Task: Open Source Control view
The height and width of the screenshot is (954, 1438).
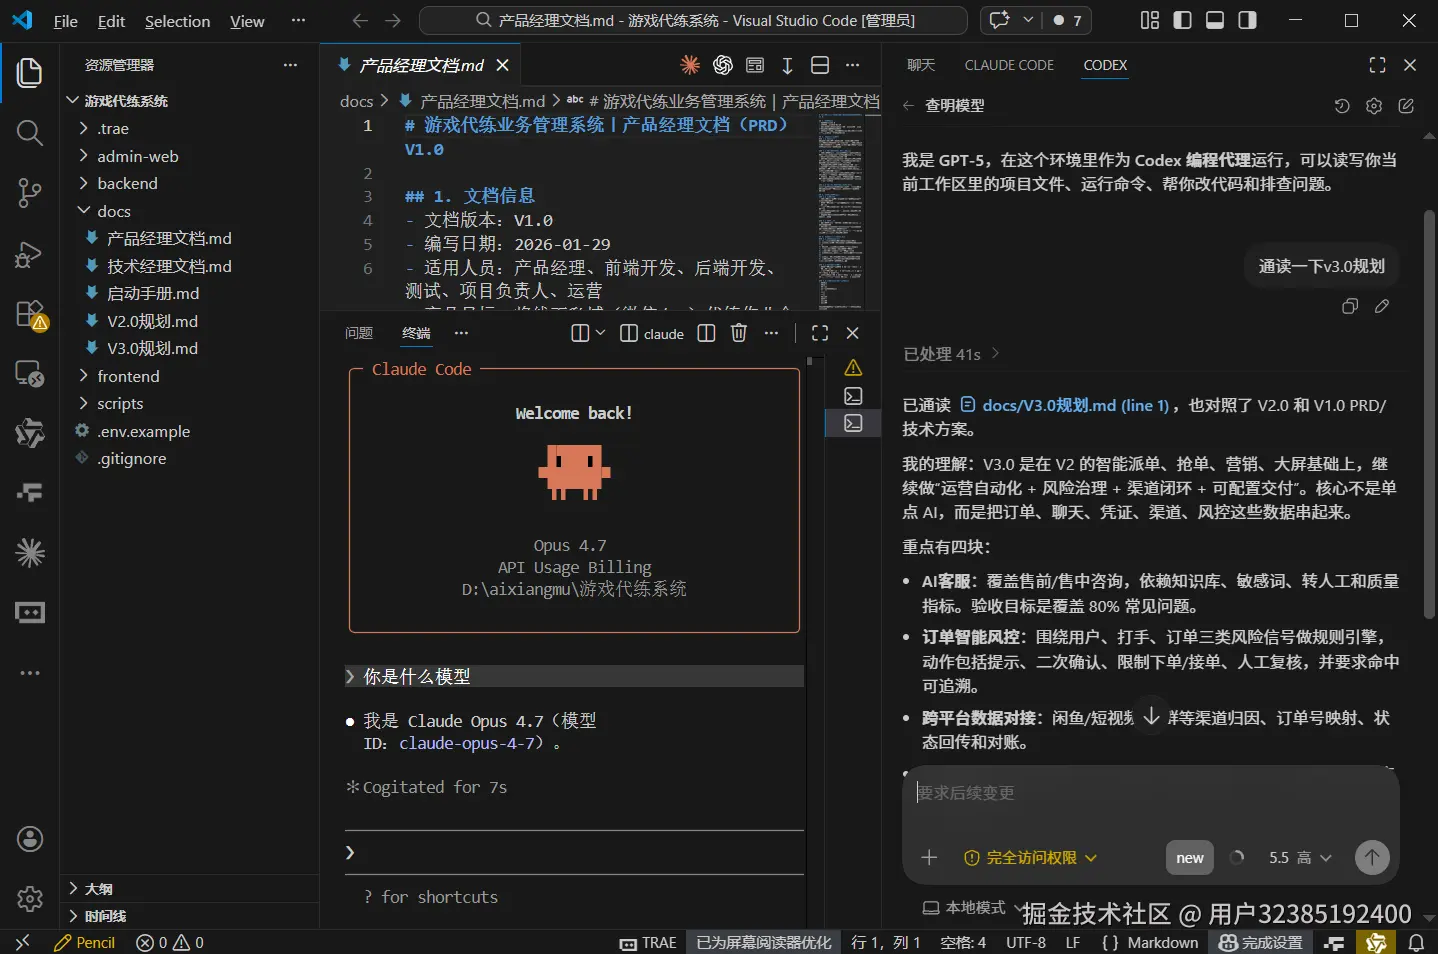Action: [x=30, y=193]
